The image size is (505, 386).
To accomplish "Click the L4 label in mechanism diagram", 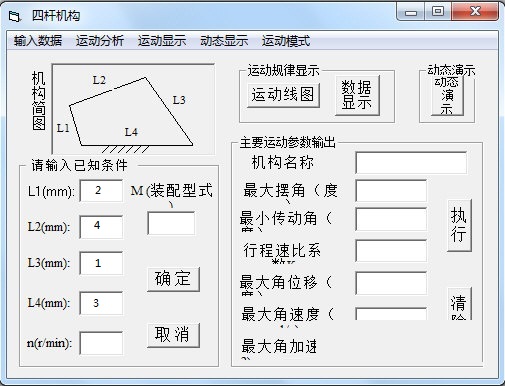I will coord(131,132).
